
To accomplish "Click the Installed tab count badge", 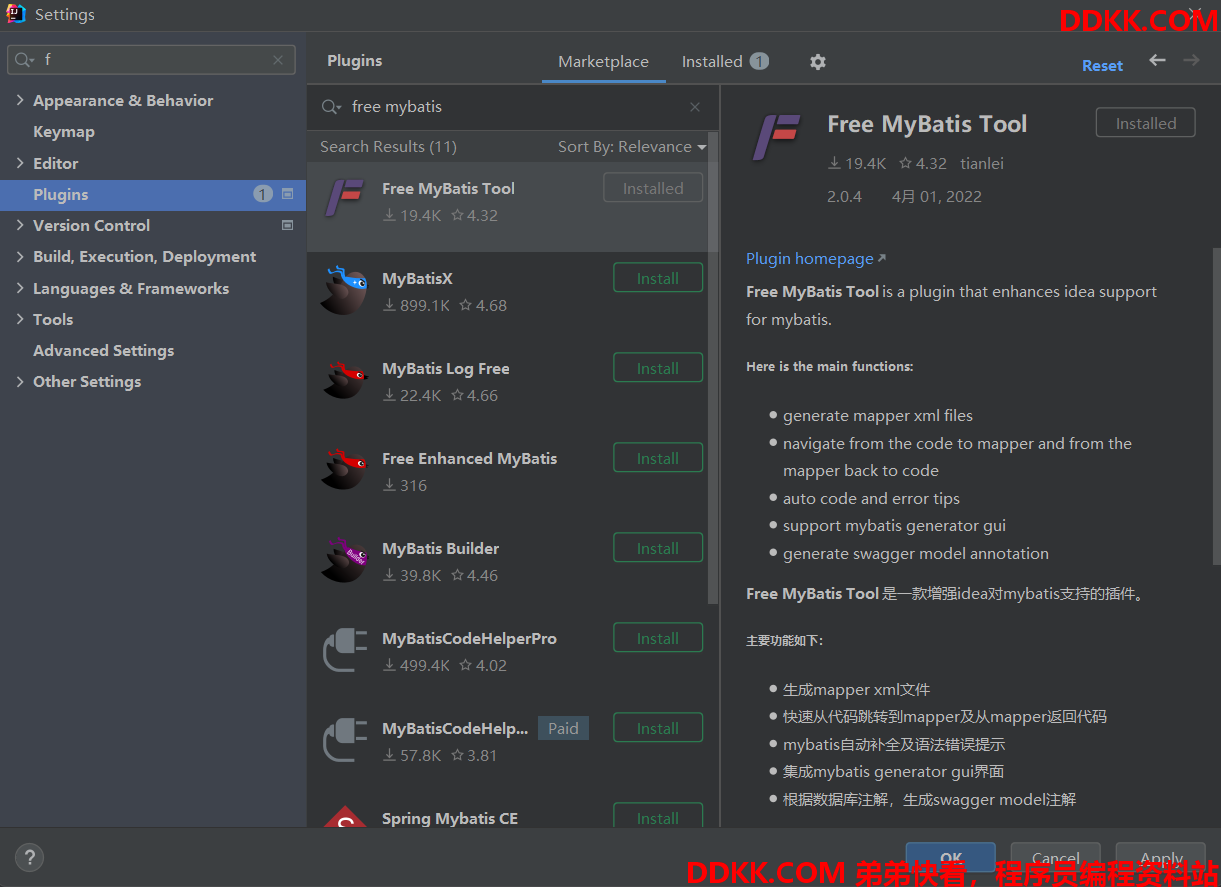I will pos(760,61).
